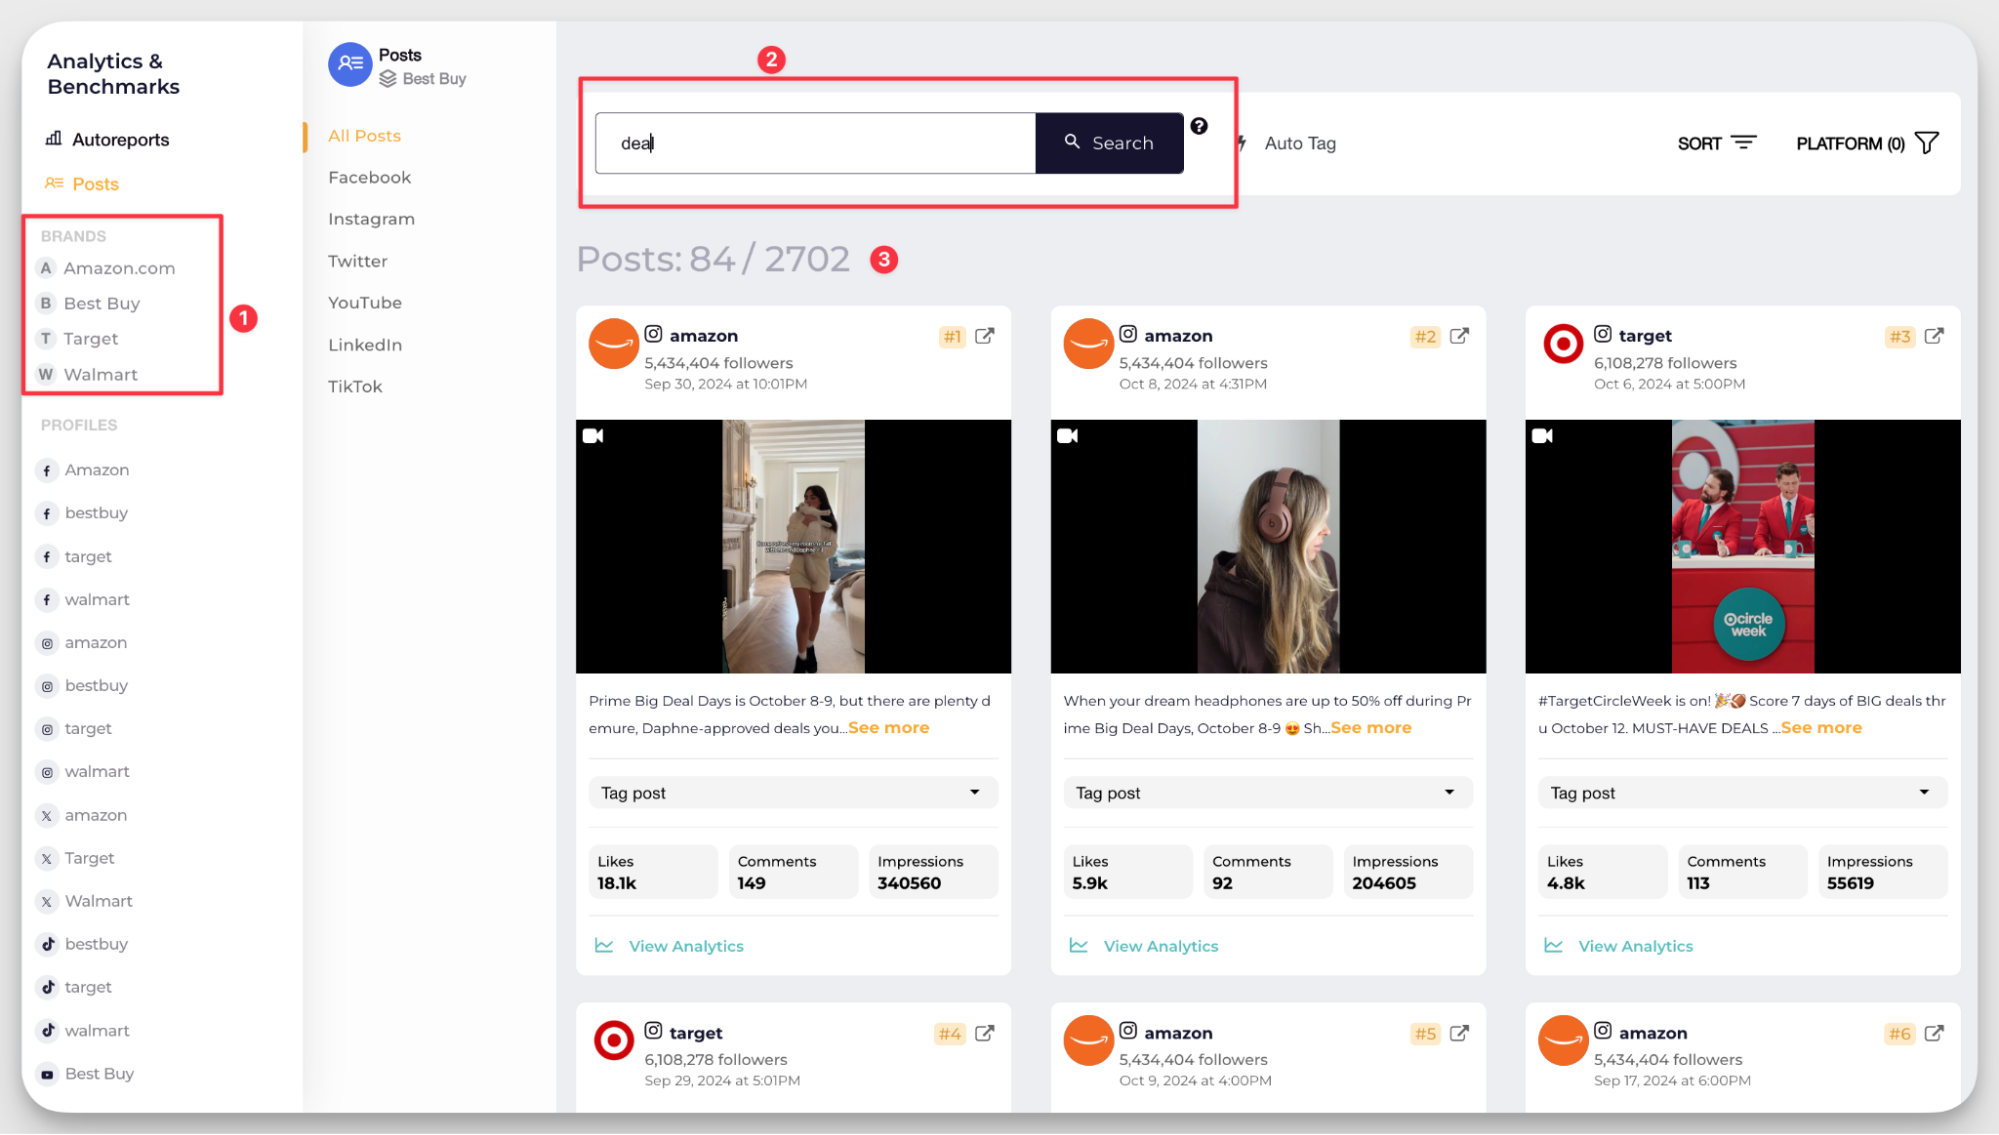Screen dimensions: 1999x1135
Task: Expand See more on post #1 caption
Action: coord(889,728)
